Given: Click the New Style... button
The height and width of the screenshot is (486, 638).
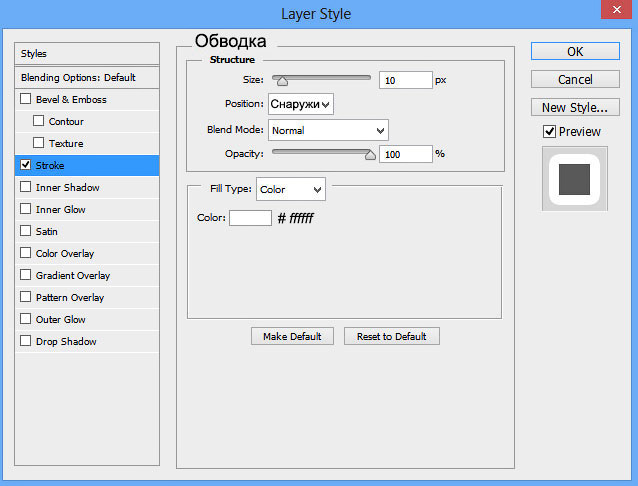Looking at the screenshot, I should pyautogui.click(x=575, y=107).
